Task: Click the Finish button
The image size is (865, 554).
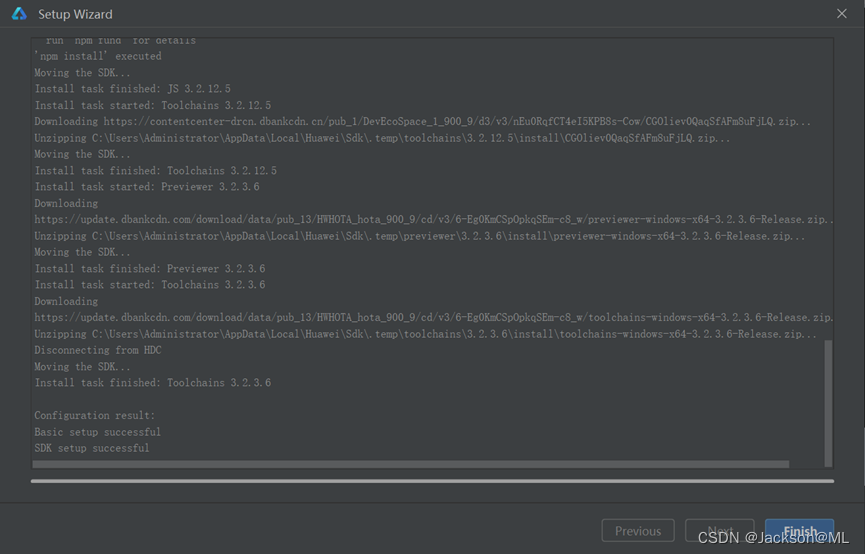Action: click(799, 530)
